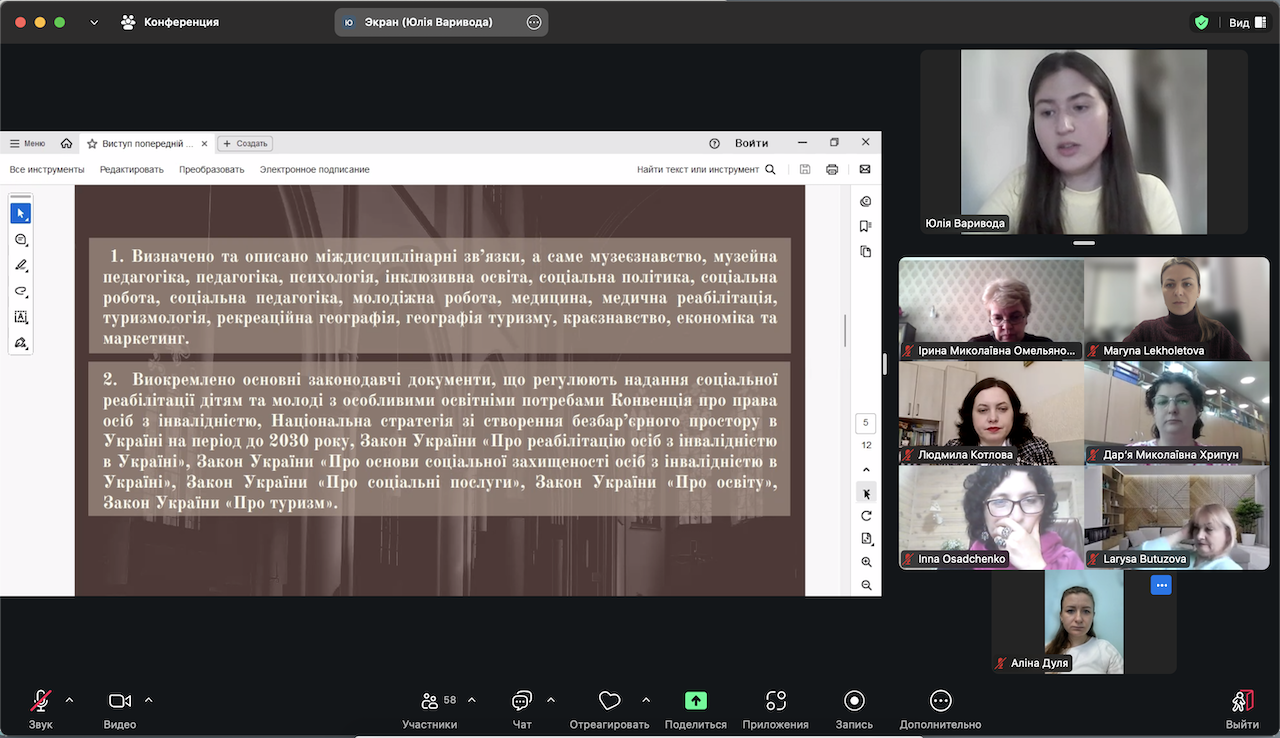The width and height of the screenshot is (1280, 738).
Task: Open screen share options for Юлія Варивода
Action: pyautogui.click(x=534, y=22)
